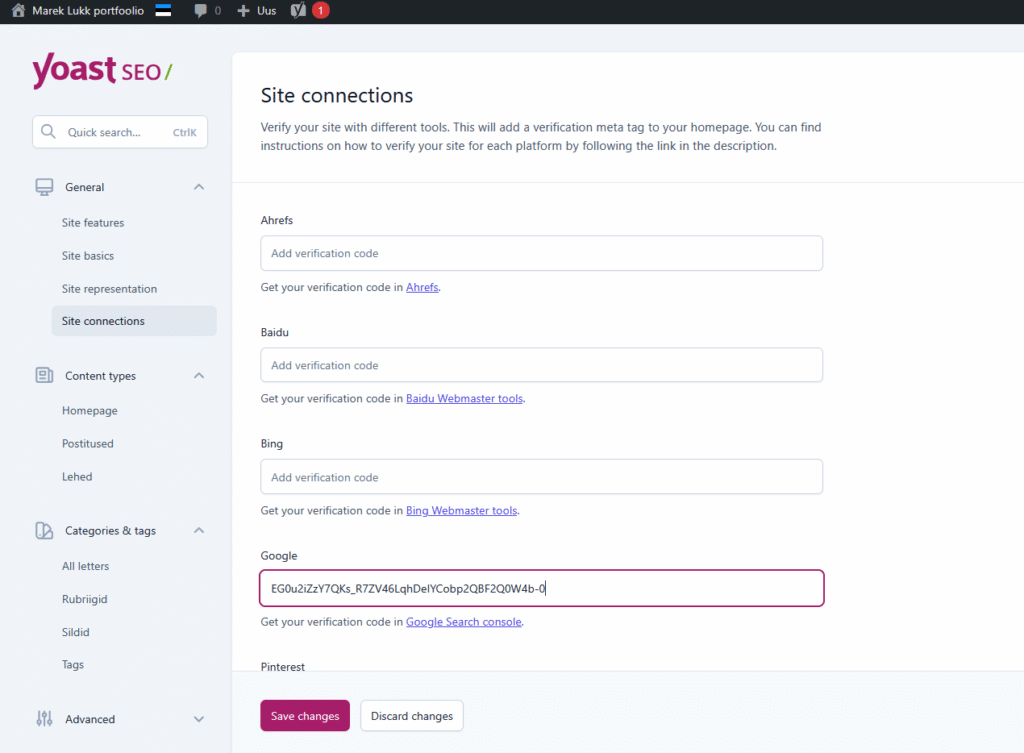Viewport: 1024px width, 753px height.
Task: Collapse the Categories & tags section
Action: point(198,531)
